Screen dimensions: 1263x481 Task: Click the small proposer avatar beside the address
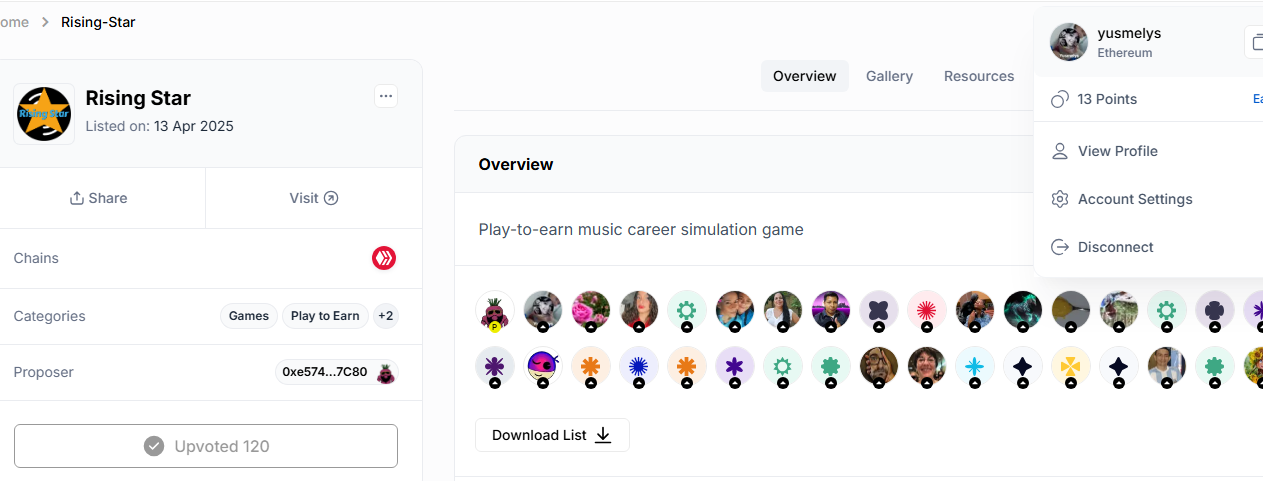pos(385,373)
